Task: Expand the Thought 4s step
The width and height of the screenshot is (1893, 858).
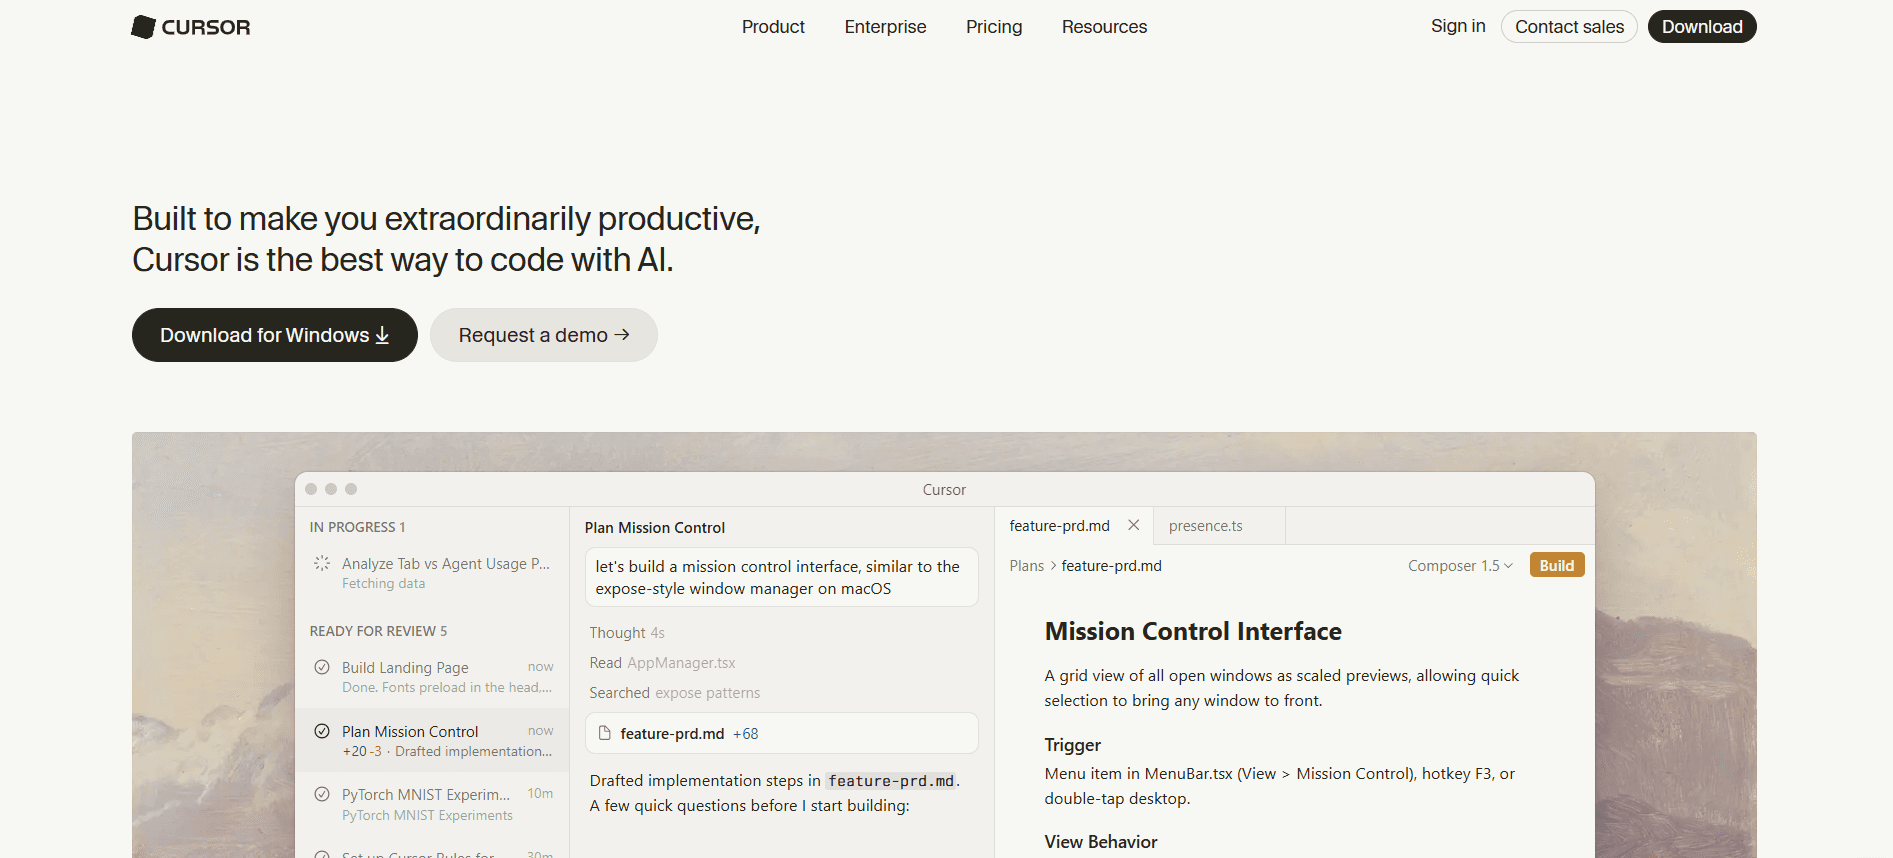Action: 627,633
